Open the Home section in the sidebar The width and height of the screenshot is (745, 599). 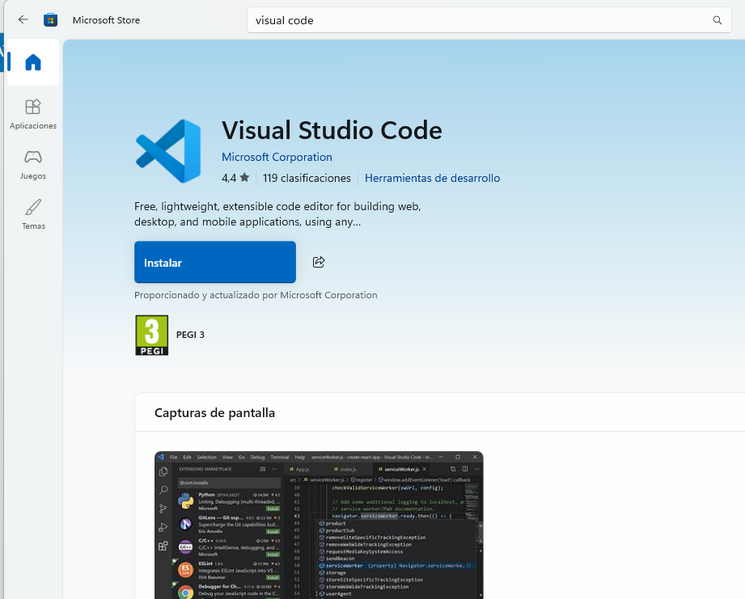tap(33, 62)
